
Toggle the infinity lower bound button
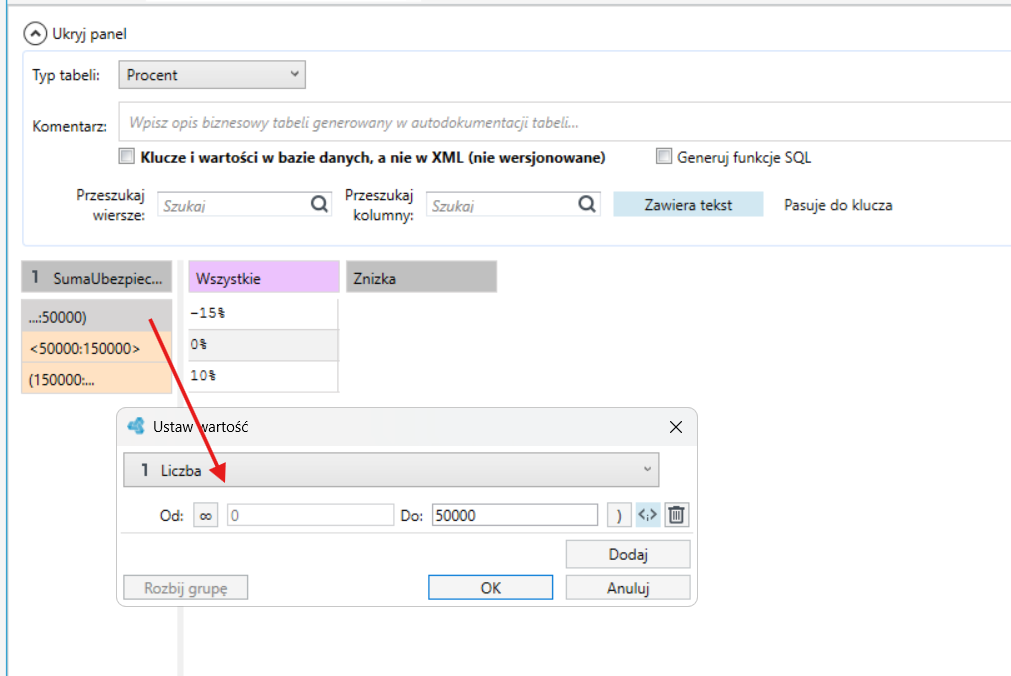tap(206, 515)
